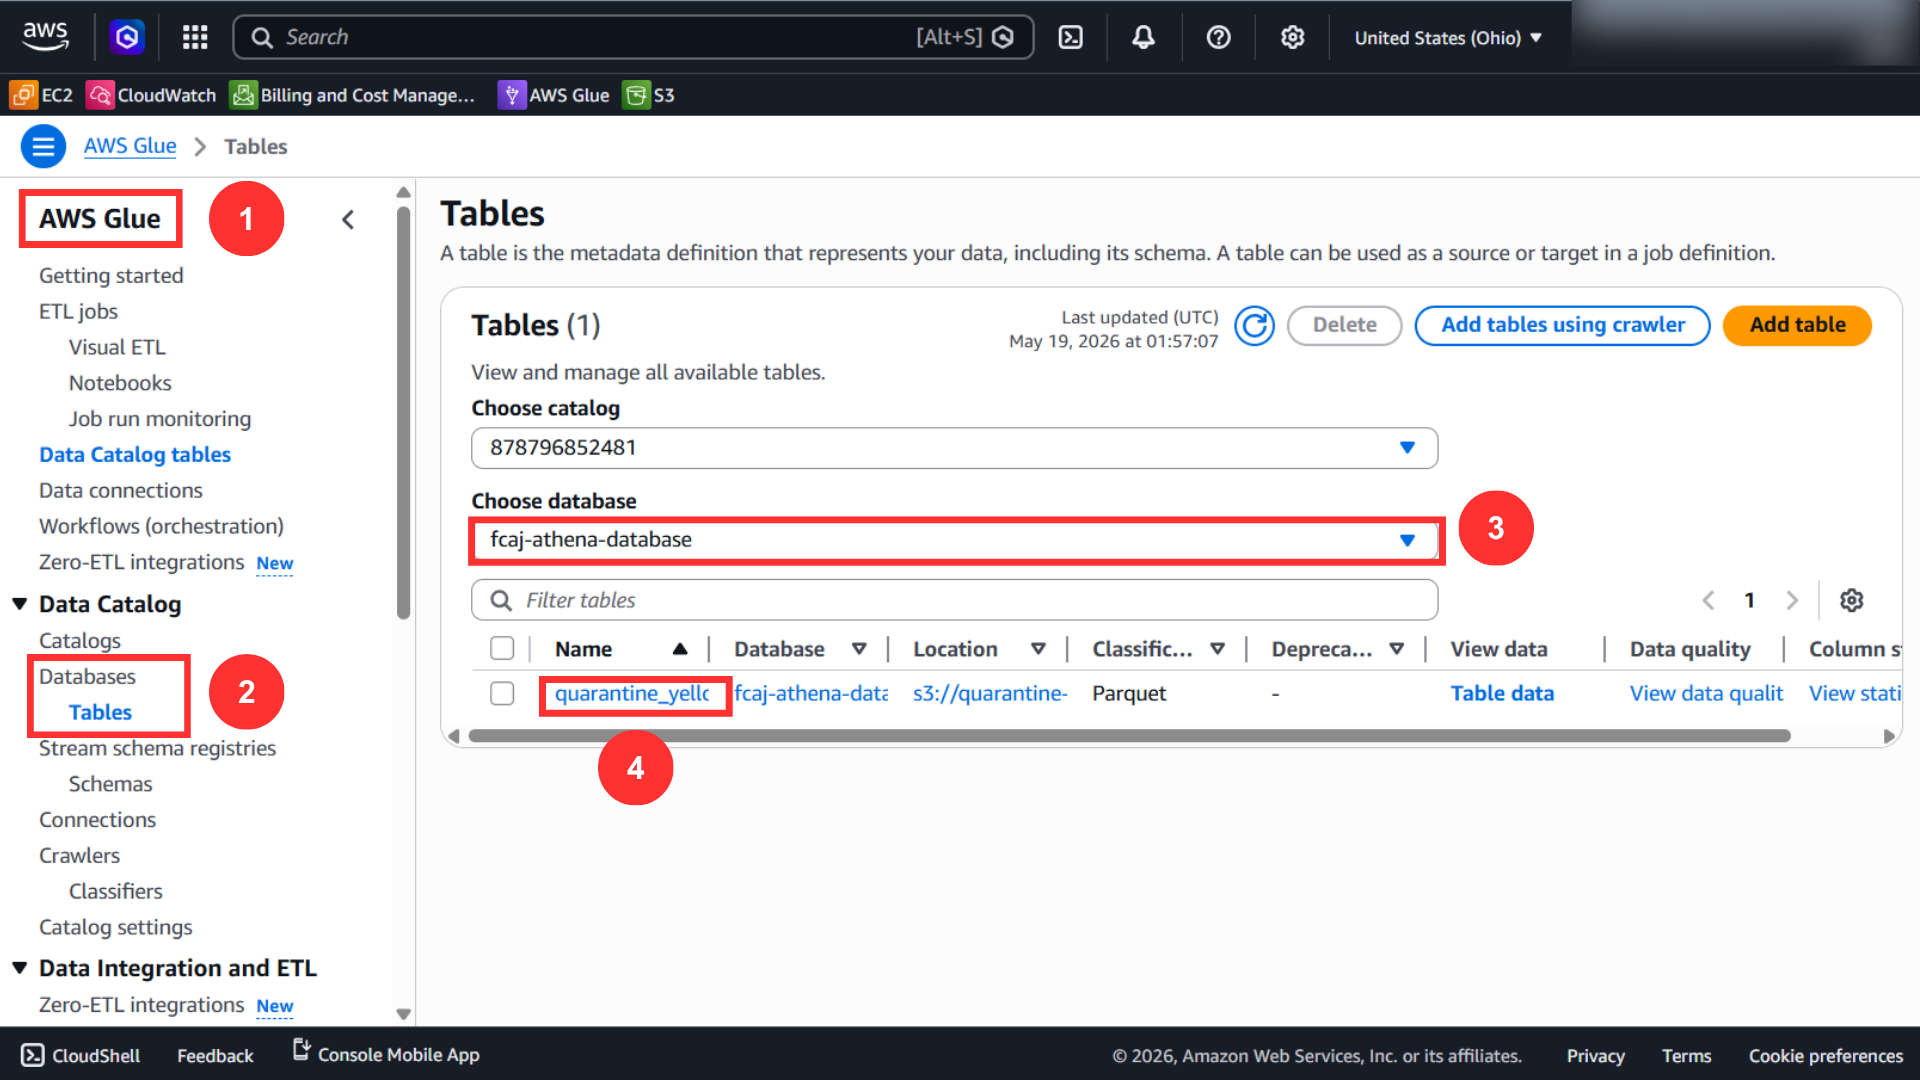Focus the Filter tables search field
The image size is (1920, 1080).
click(x=954, y=600)
